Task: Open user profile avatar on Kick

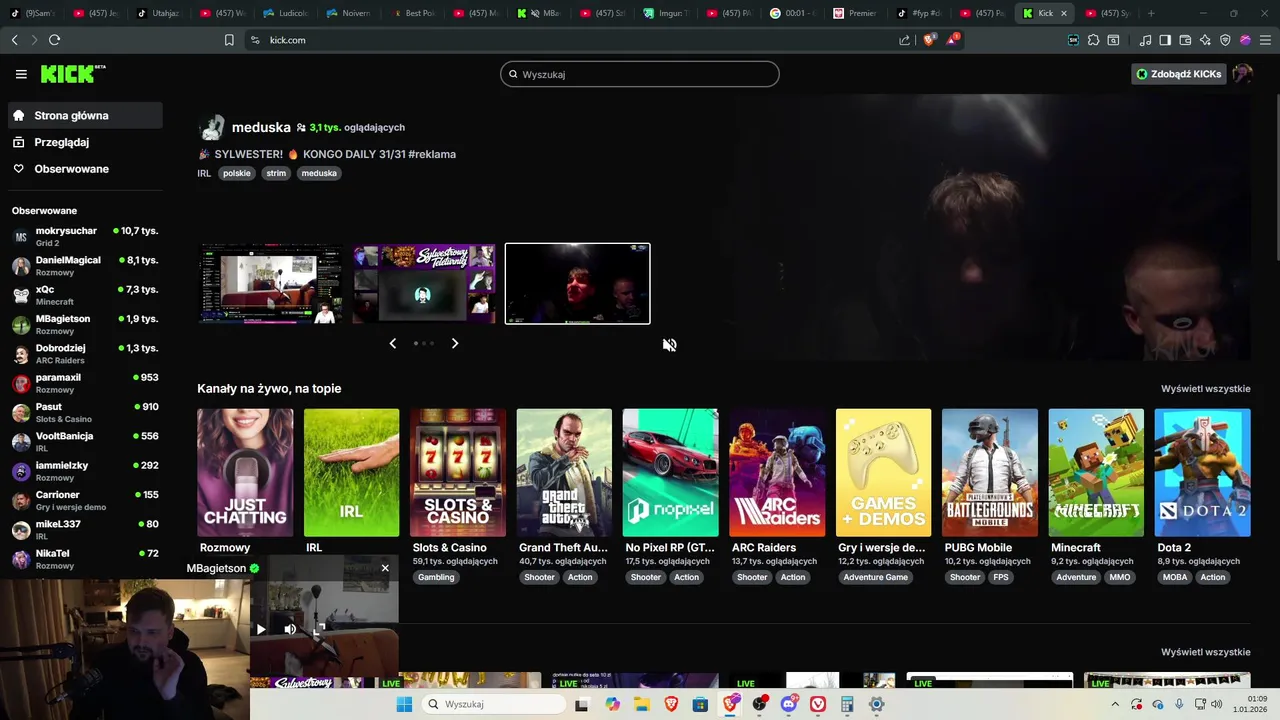Action: (x=1242, y=74)
